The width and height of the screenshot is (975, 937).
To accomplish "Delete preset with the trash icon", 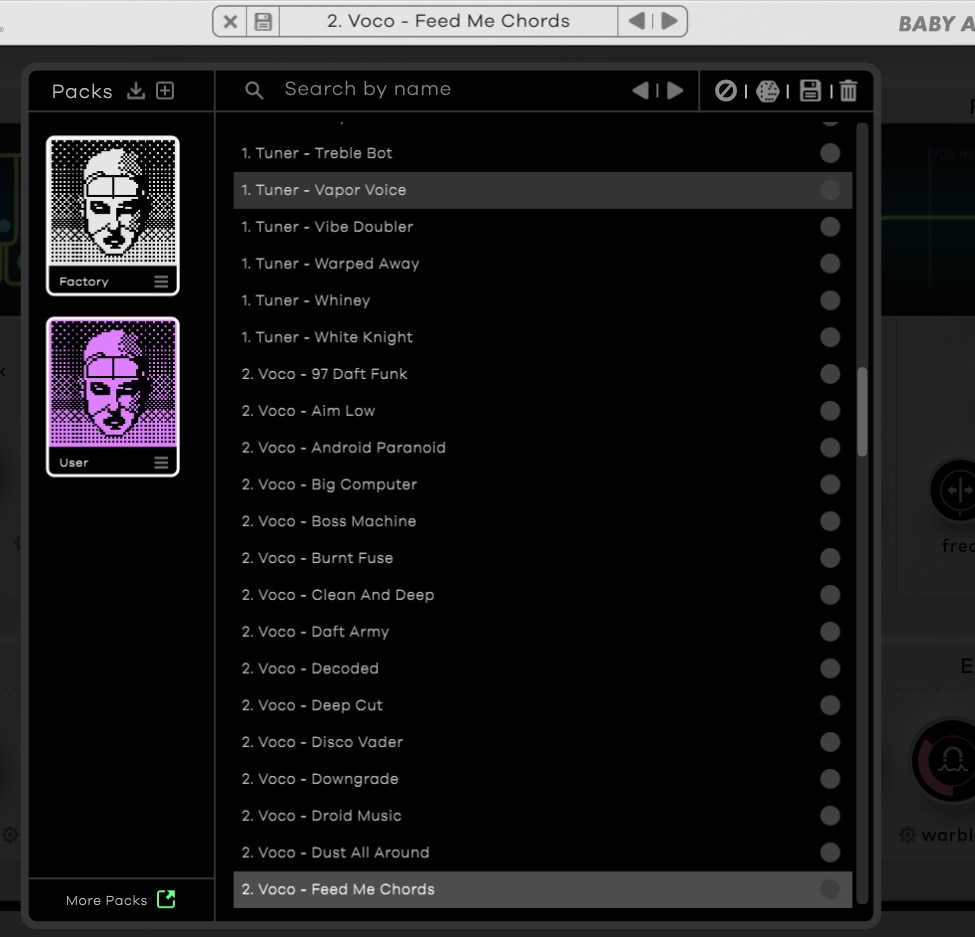I will pos(848,91).
